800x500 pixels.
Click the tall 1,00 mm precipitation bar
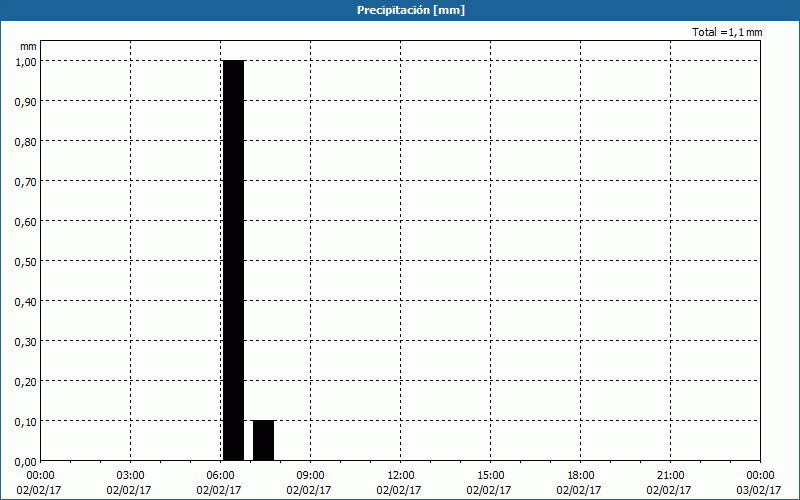(234, 260)
